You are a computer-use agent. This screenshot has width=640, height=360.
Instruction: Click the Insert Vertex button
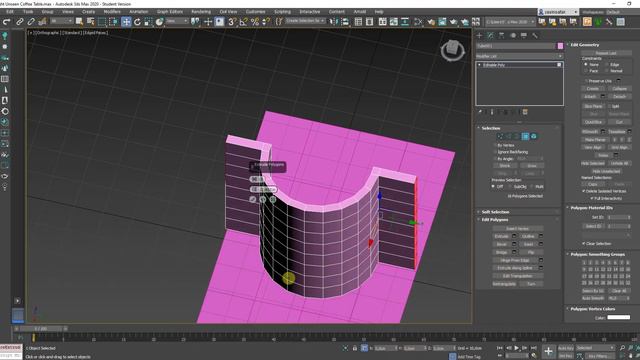click(518, 229)
